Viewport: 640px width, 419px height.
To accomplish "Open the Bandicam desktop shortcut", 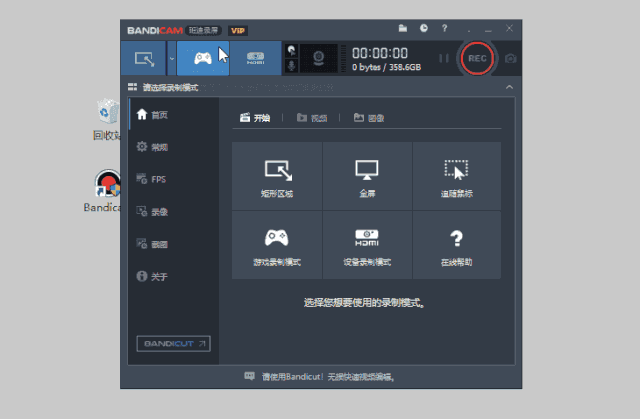I will pyautogui.click(x=104, y=191).
